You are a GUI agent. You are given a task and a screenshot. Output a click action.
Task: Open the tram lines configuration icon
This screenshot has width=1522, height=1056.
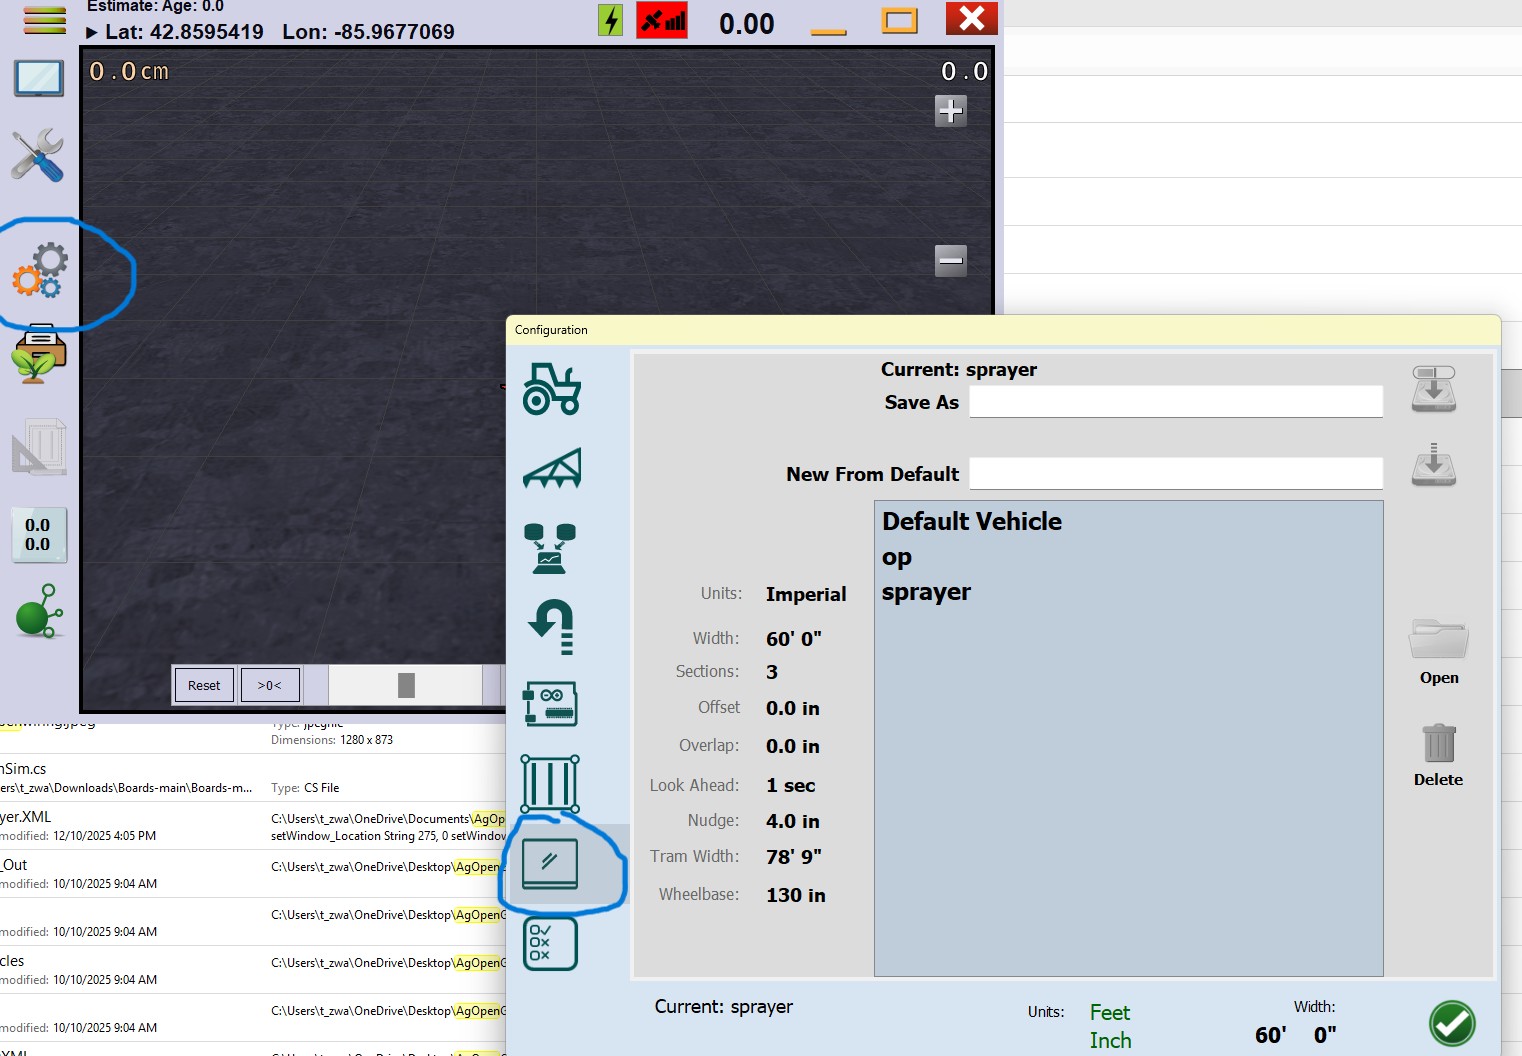(x=550, y=783)
